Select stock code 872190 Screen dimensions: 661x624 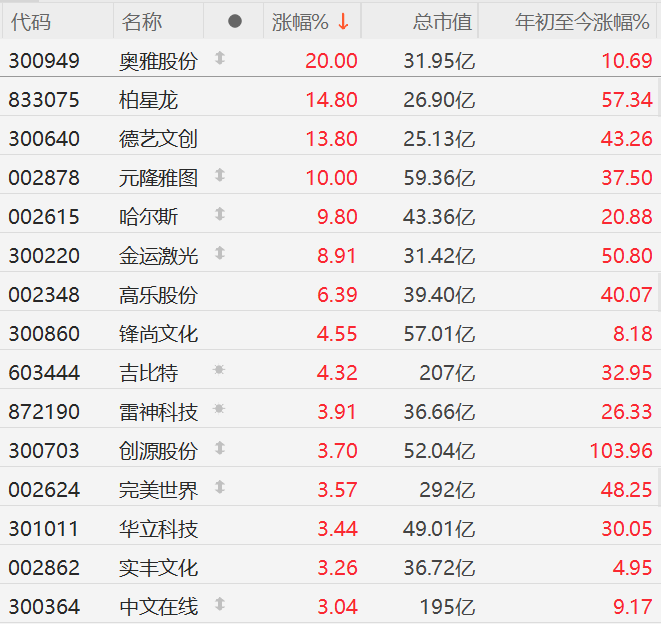[44, 412]
